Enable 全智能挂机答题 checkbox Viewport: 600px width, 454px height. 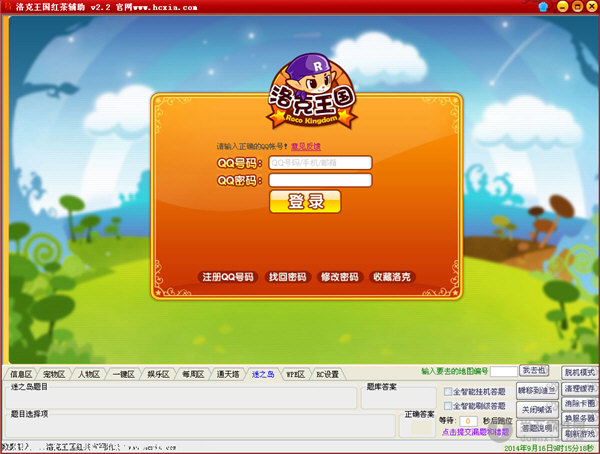pyautogui.click(x=448, y=391)
